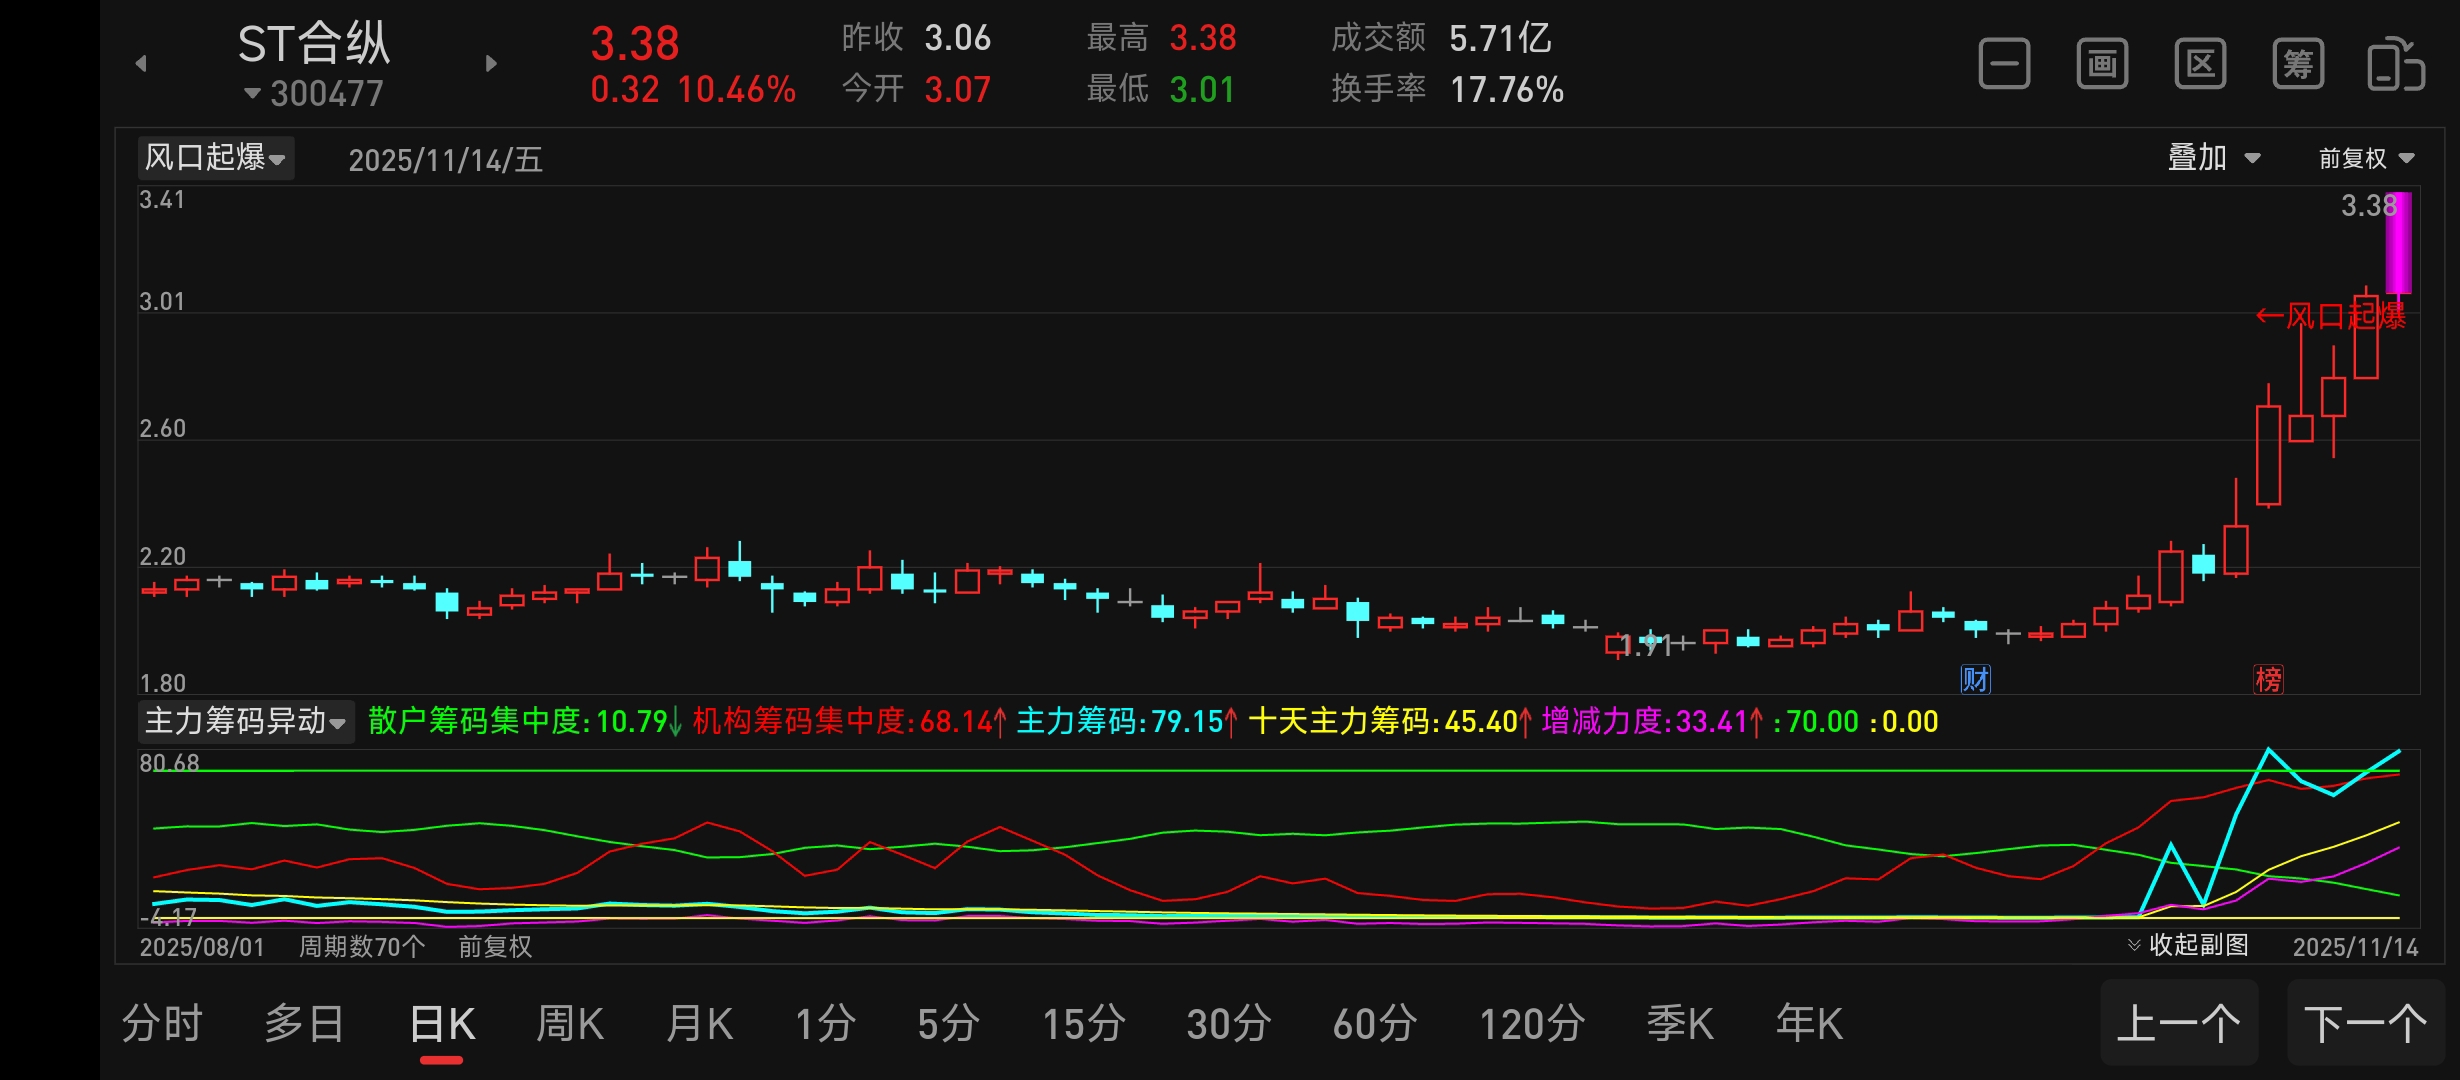2460x1080 pixels.
Task: Click the red 榜 marker on chart
Action: [x=2268, y=680]
